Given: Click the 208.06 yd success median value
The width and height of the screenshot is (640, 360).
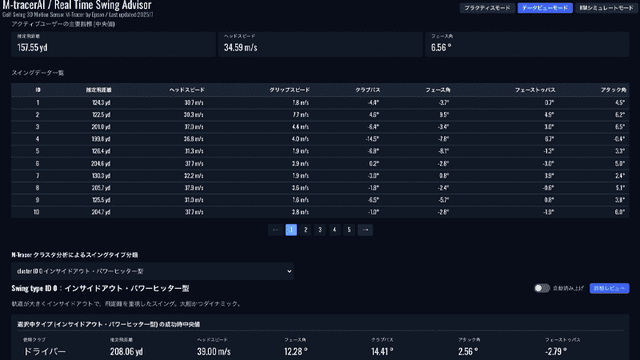Looking at the screenshot, I should click(127, 351).
